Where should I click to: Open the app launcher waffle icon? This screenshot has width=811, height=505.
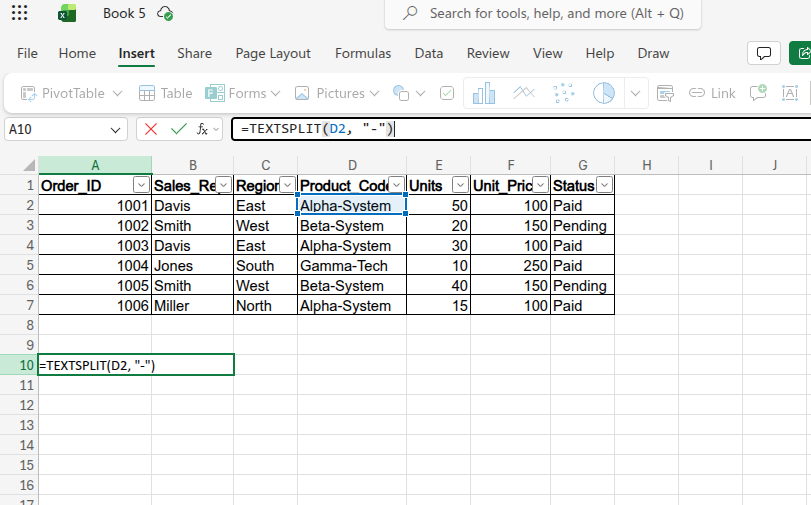coord(19,14)
